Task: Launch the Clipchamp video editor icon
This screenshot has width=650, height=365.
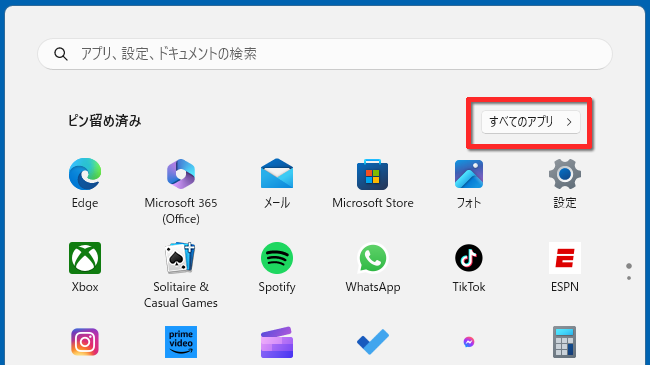Action: (277, 342)
